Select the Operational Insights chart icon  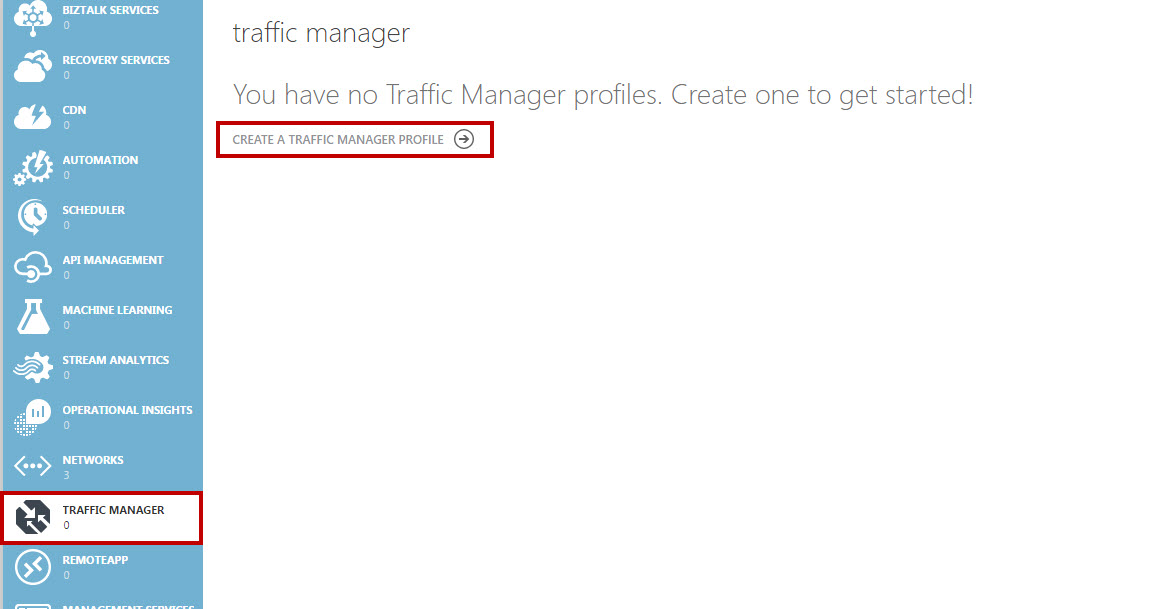pos(33,416)
